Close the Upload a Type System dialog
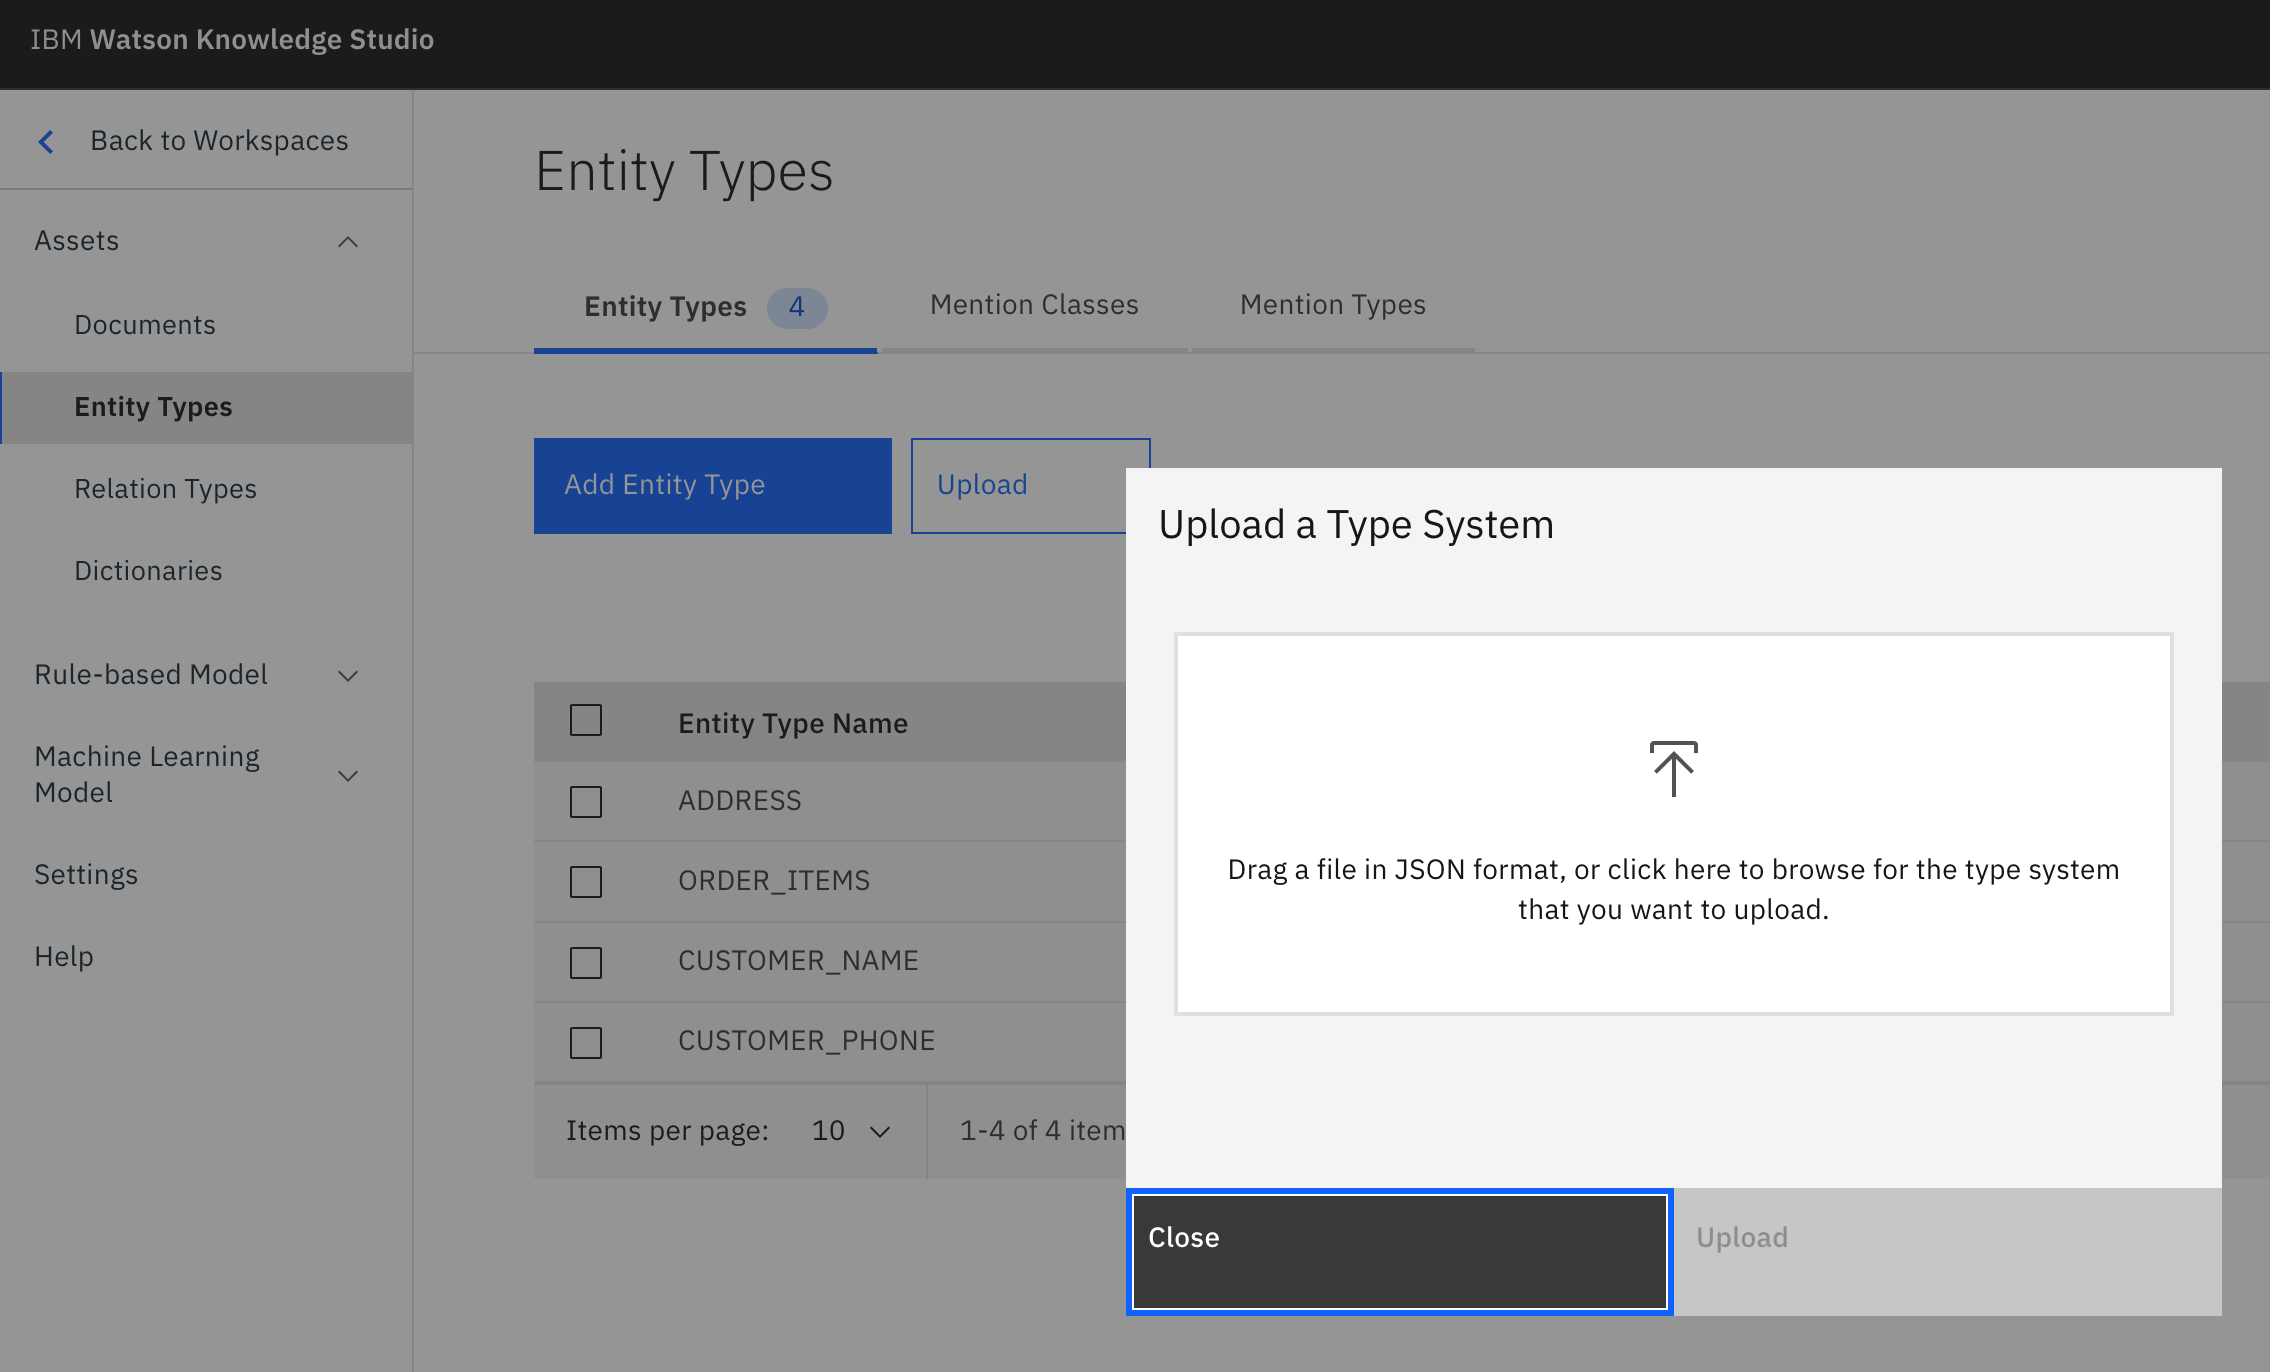Screen dimensions: 2270x1372 point(1398,1251)
